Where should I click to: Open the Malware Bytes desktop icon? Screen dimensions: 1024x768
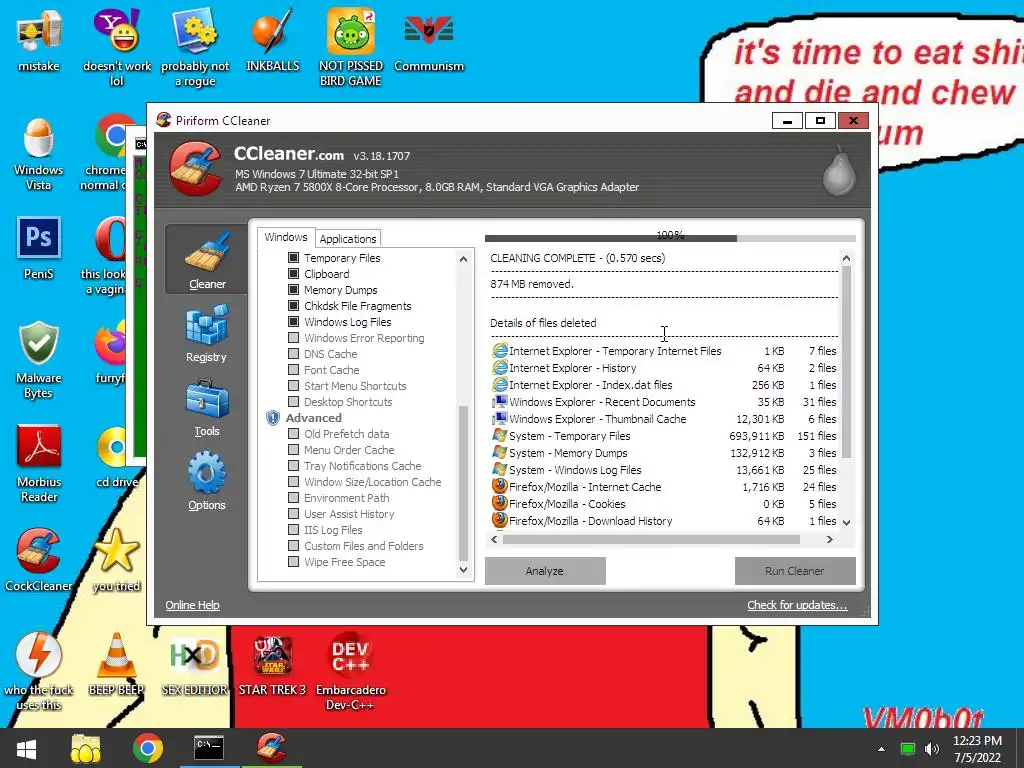[39, 359]
